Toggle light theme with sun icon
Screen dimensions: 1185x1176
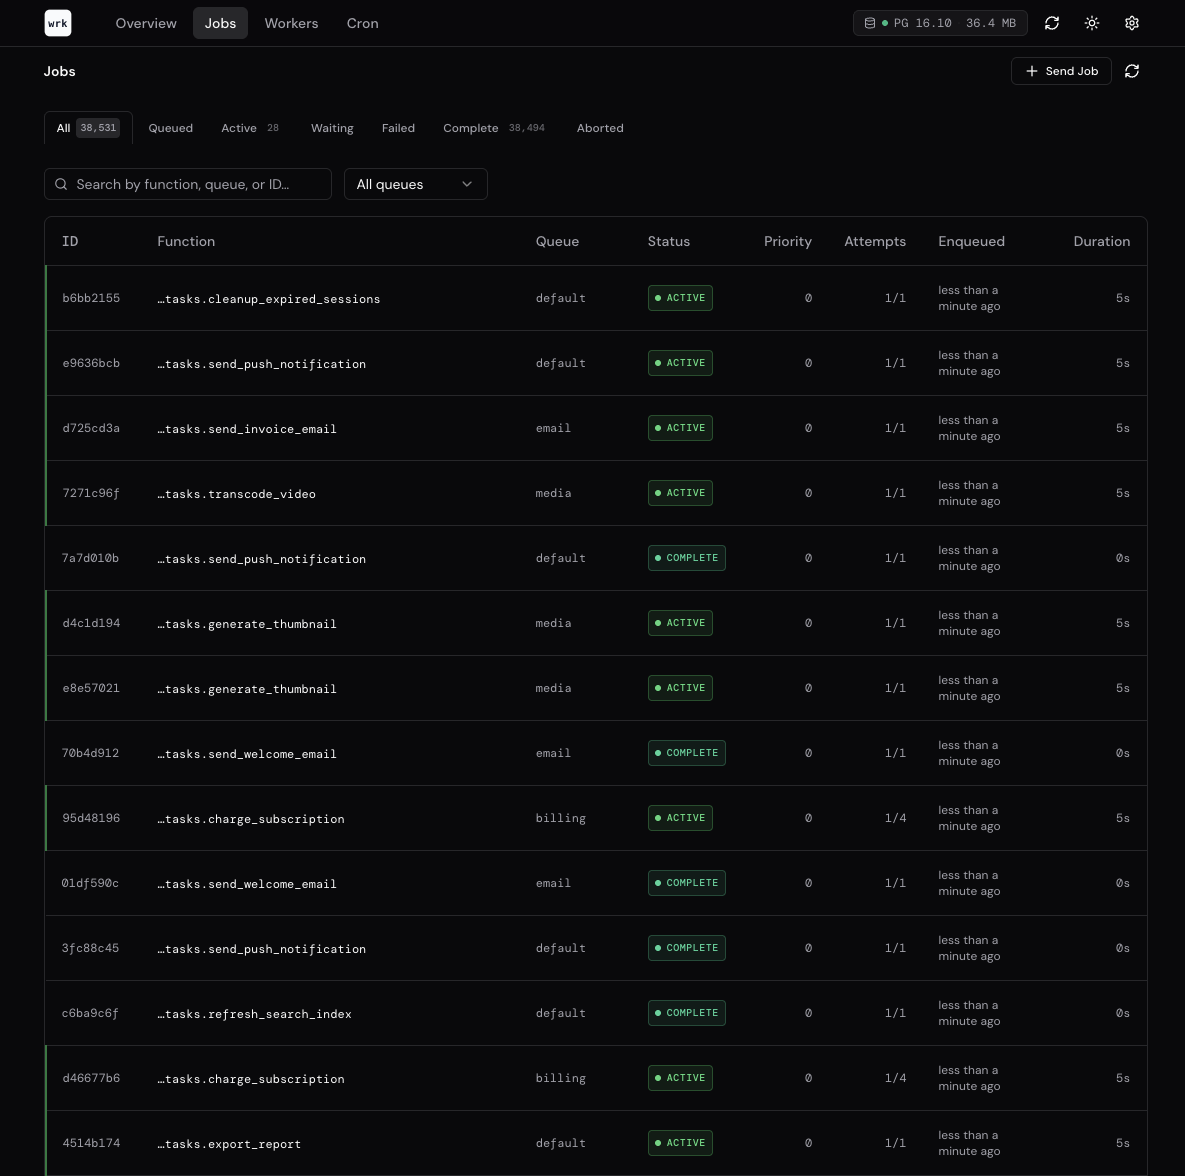click(1092, 23)
